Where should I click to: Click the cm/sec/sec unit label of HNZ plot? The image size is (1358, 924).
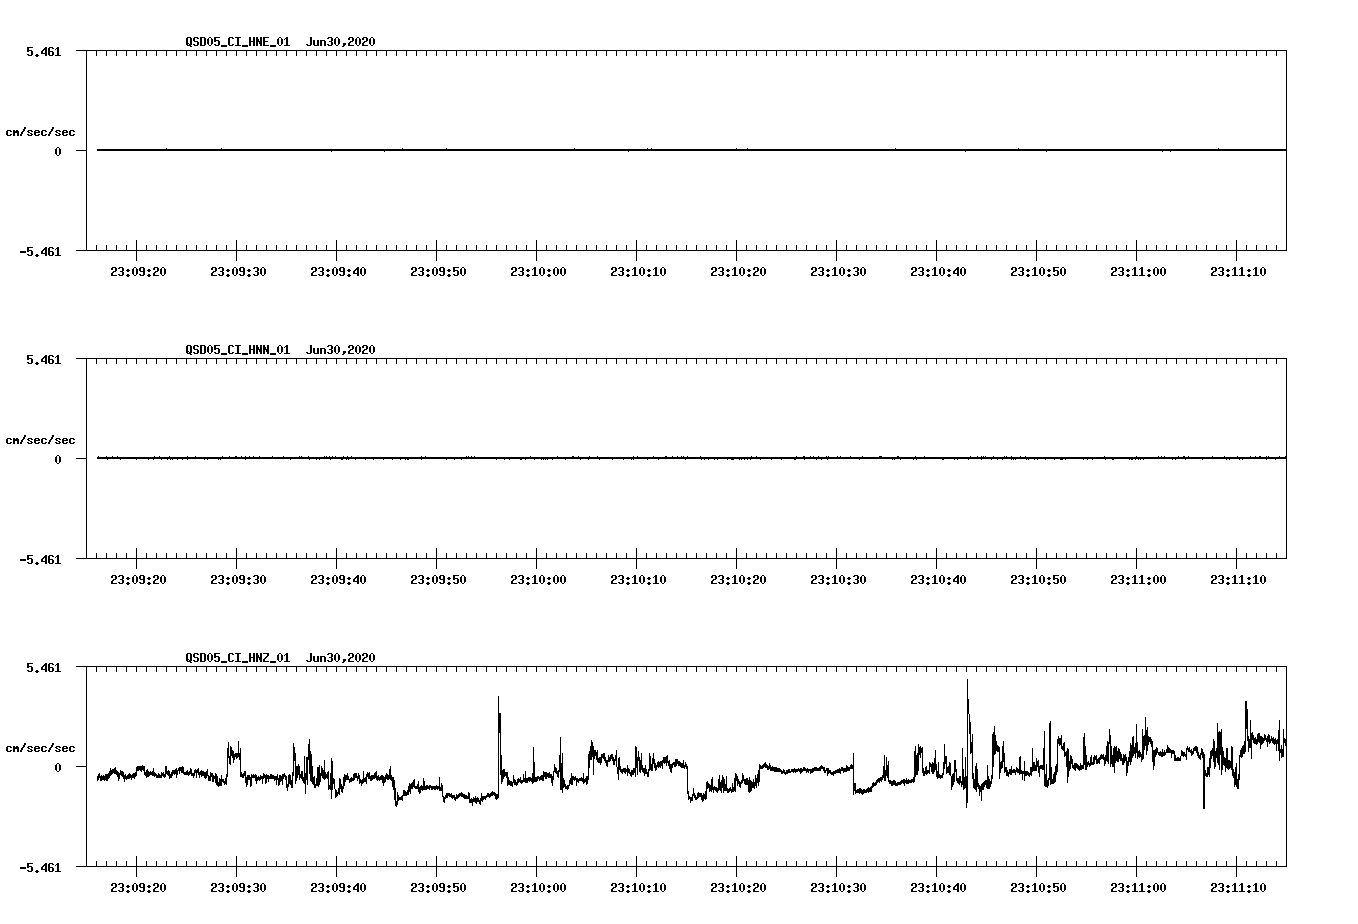pos(41,748)
